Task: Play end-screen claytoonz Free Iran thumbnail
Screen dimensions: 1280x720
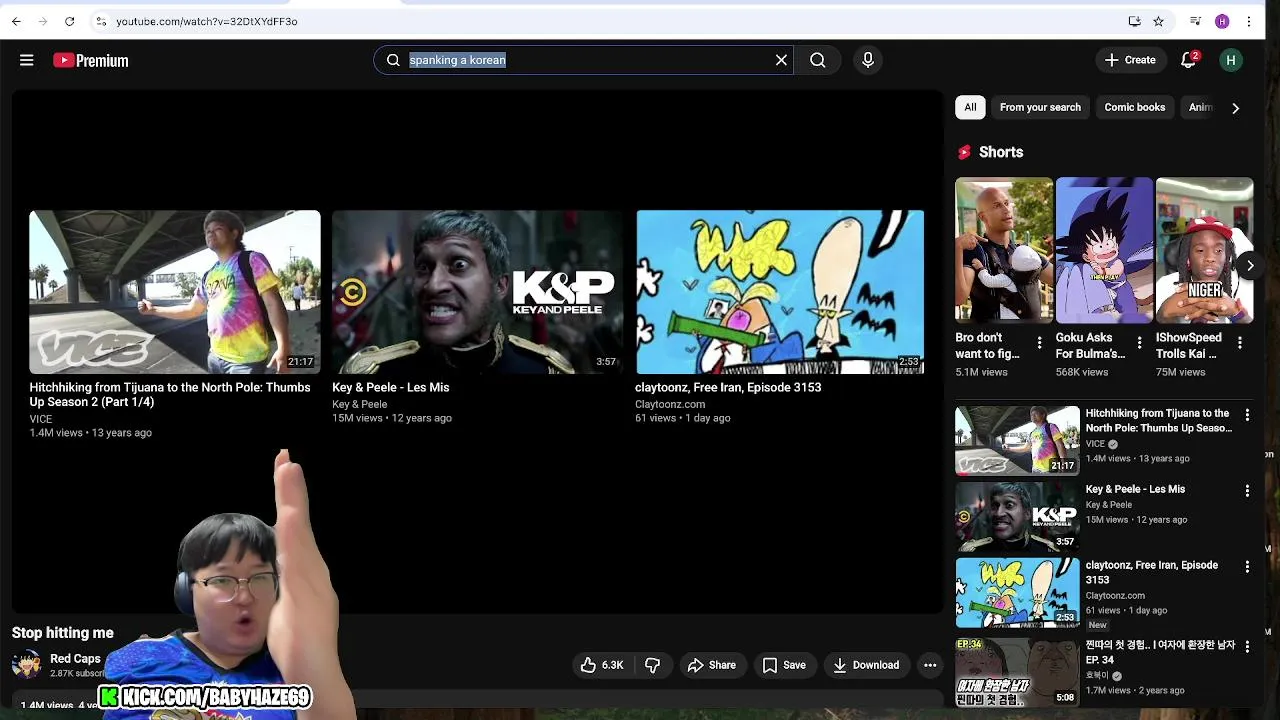Action: [780, 291]
